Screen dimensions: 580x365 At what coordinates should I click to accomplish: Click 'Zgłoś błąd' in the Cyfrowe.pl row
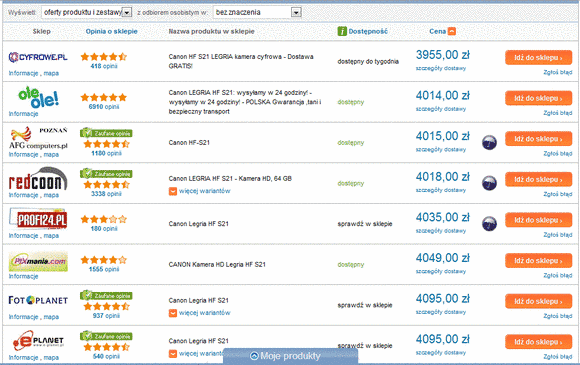(x=558, y=72)
